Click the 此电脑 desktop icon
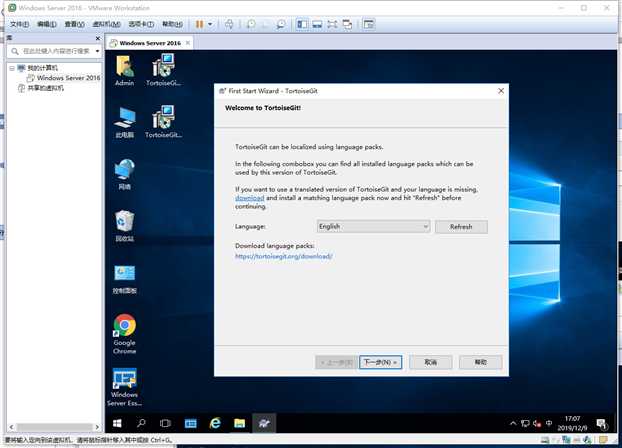The width and height of the screenshot is (622, 448). (125, 122)
